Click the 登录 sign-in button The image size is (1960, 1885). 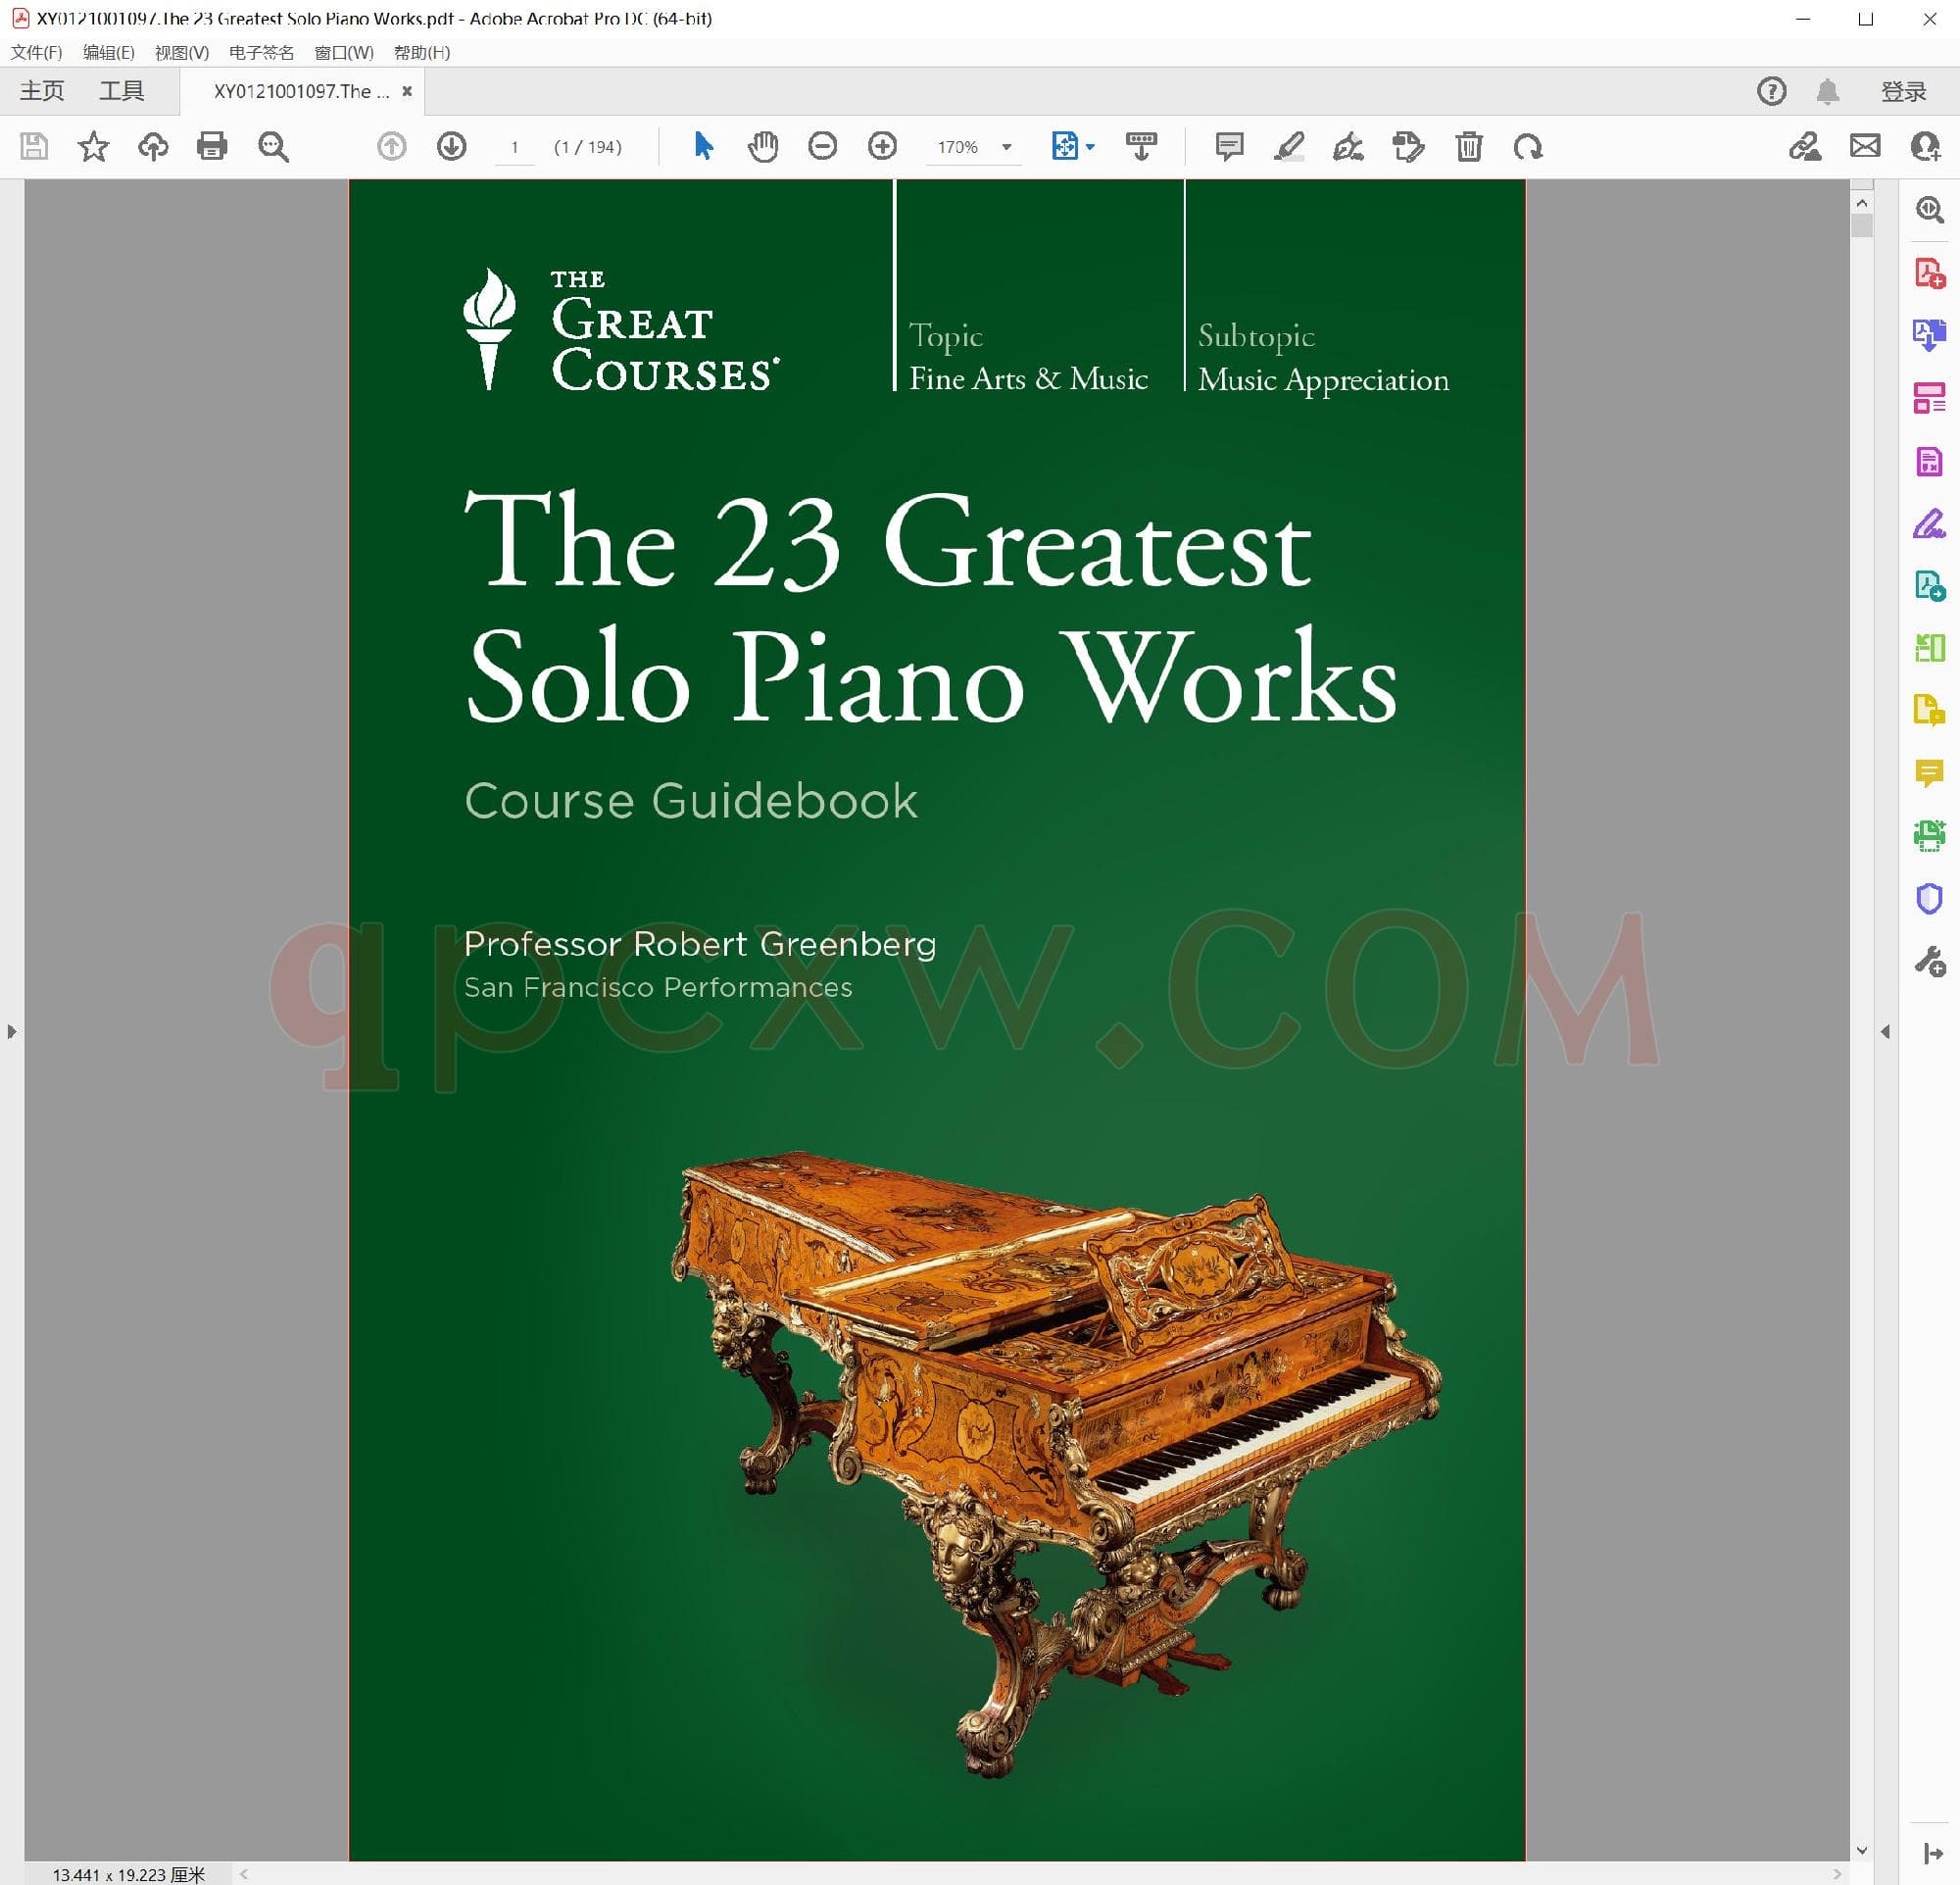1902,92
